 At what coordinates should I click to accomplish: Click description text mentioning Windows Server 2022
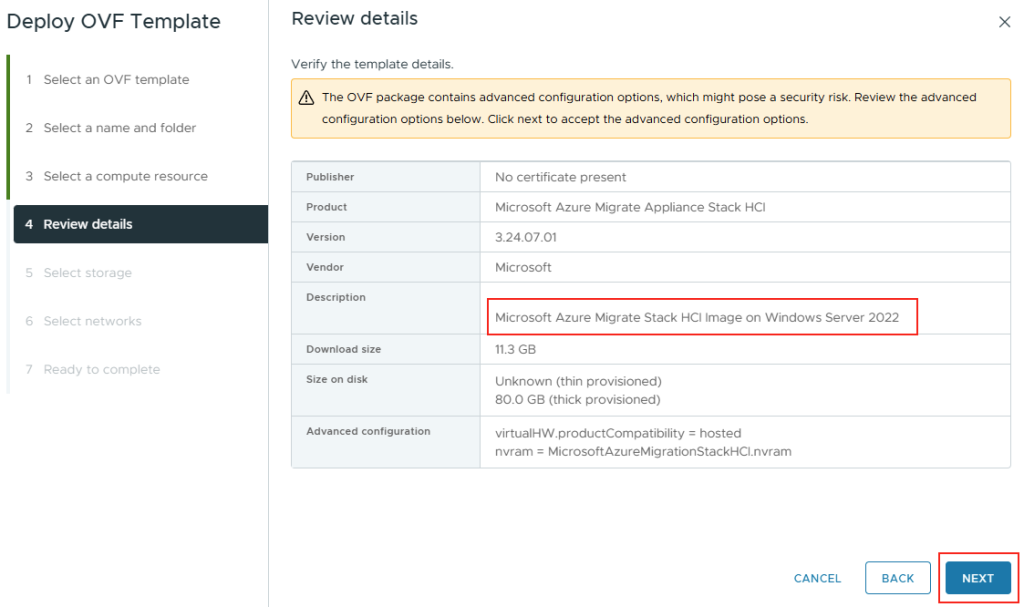(x=697, y=318)
